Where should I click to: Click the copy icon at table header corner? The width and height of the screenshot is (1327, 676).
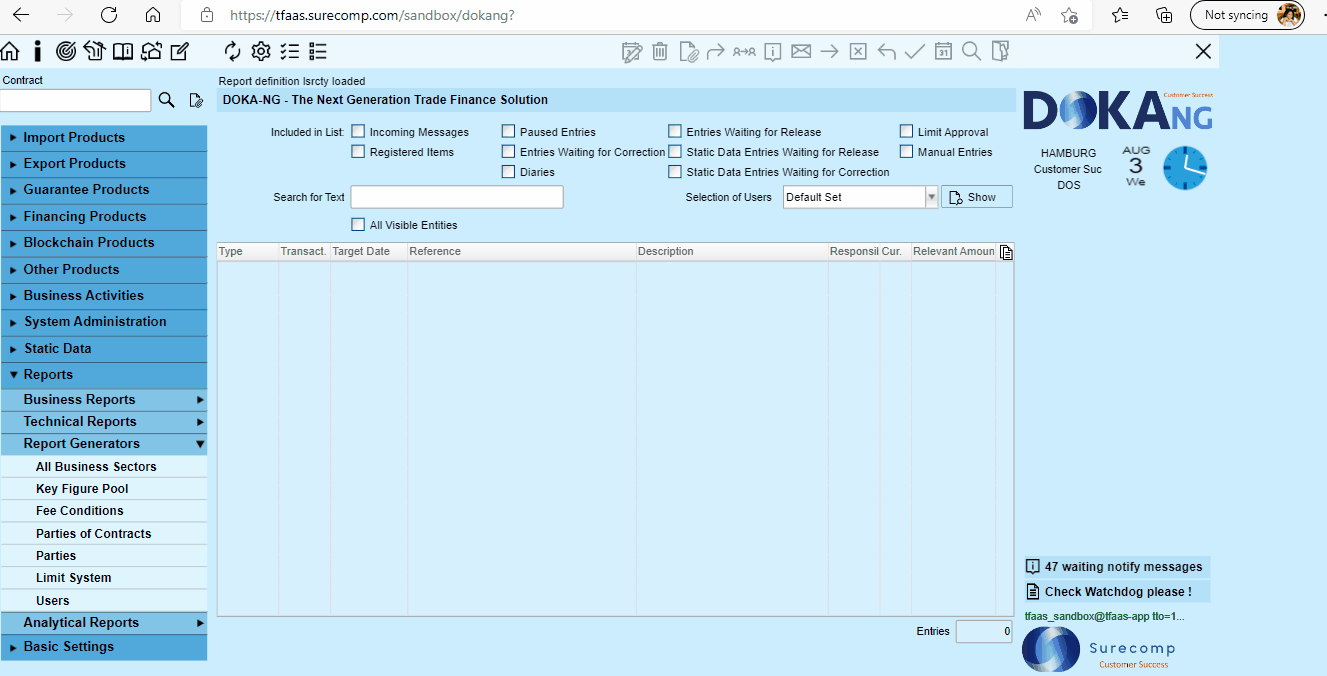(x=1006, y=252)
